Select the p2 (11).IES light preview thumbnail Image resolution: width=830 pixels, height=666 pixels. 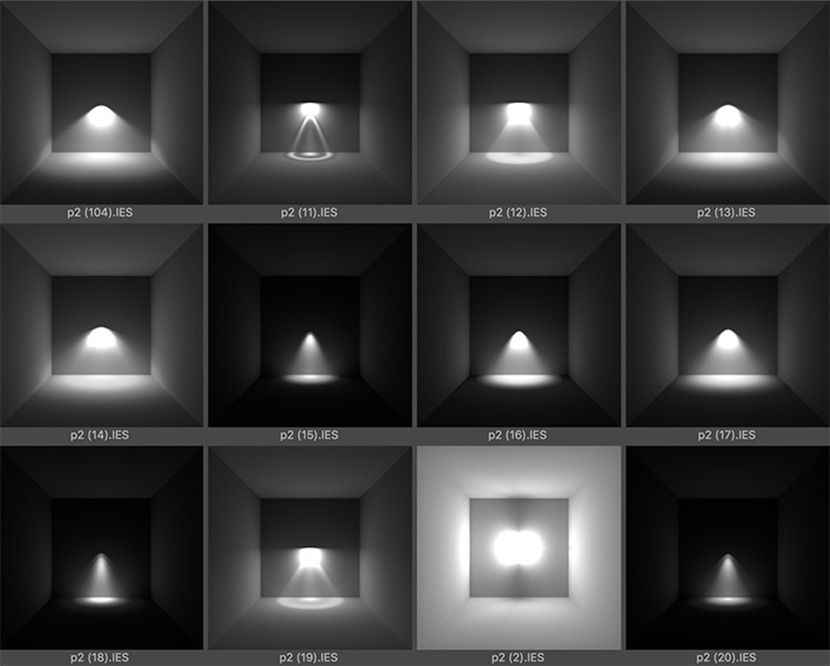[x=310, y=103]
